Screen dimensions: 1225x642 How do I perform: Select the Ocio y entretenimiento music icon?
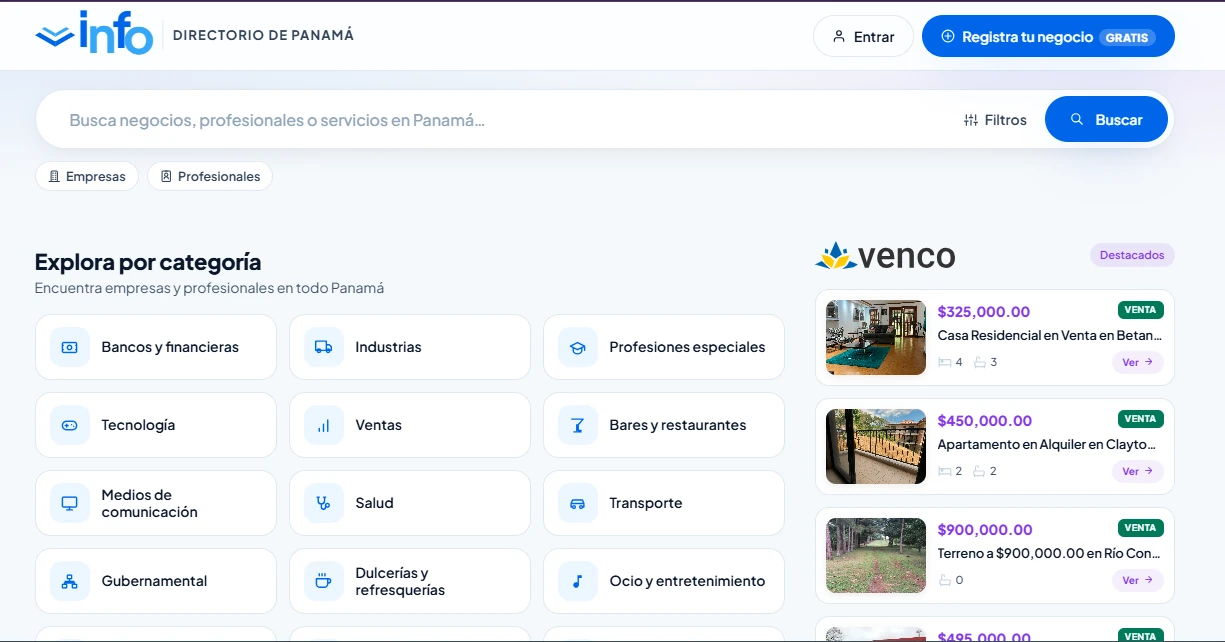click(x=578, y=581)
